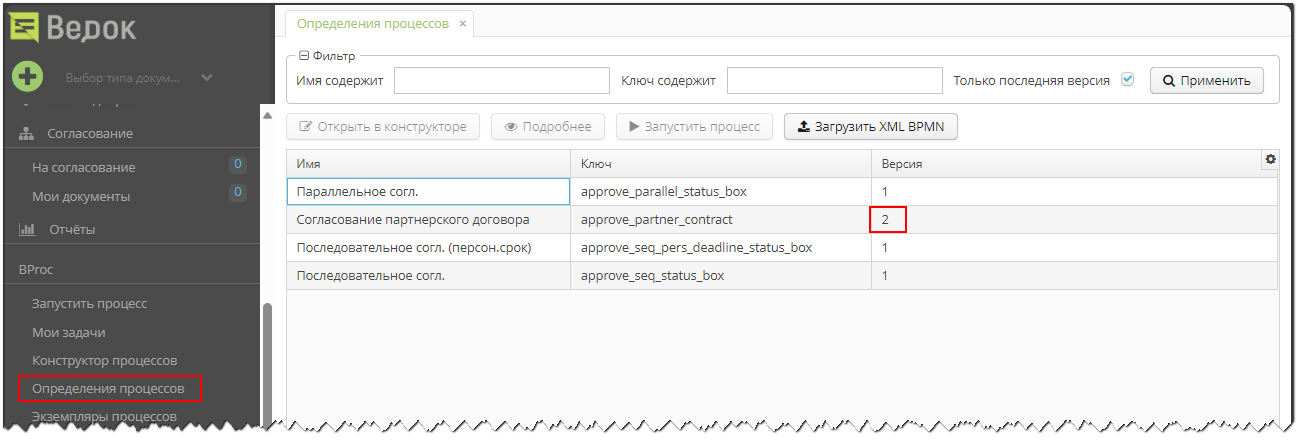Click the sidebar vertical scrollbar thumb
Image resolution: width=1297 pixels, height=441 pixels.
pyautogui.click(x=267, y=362)
